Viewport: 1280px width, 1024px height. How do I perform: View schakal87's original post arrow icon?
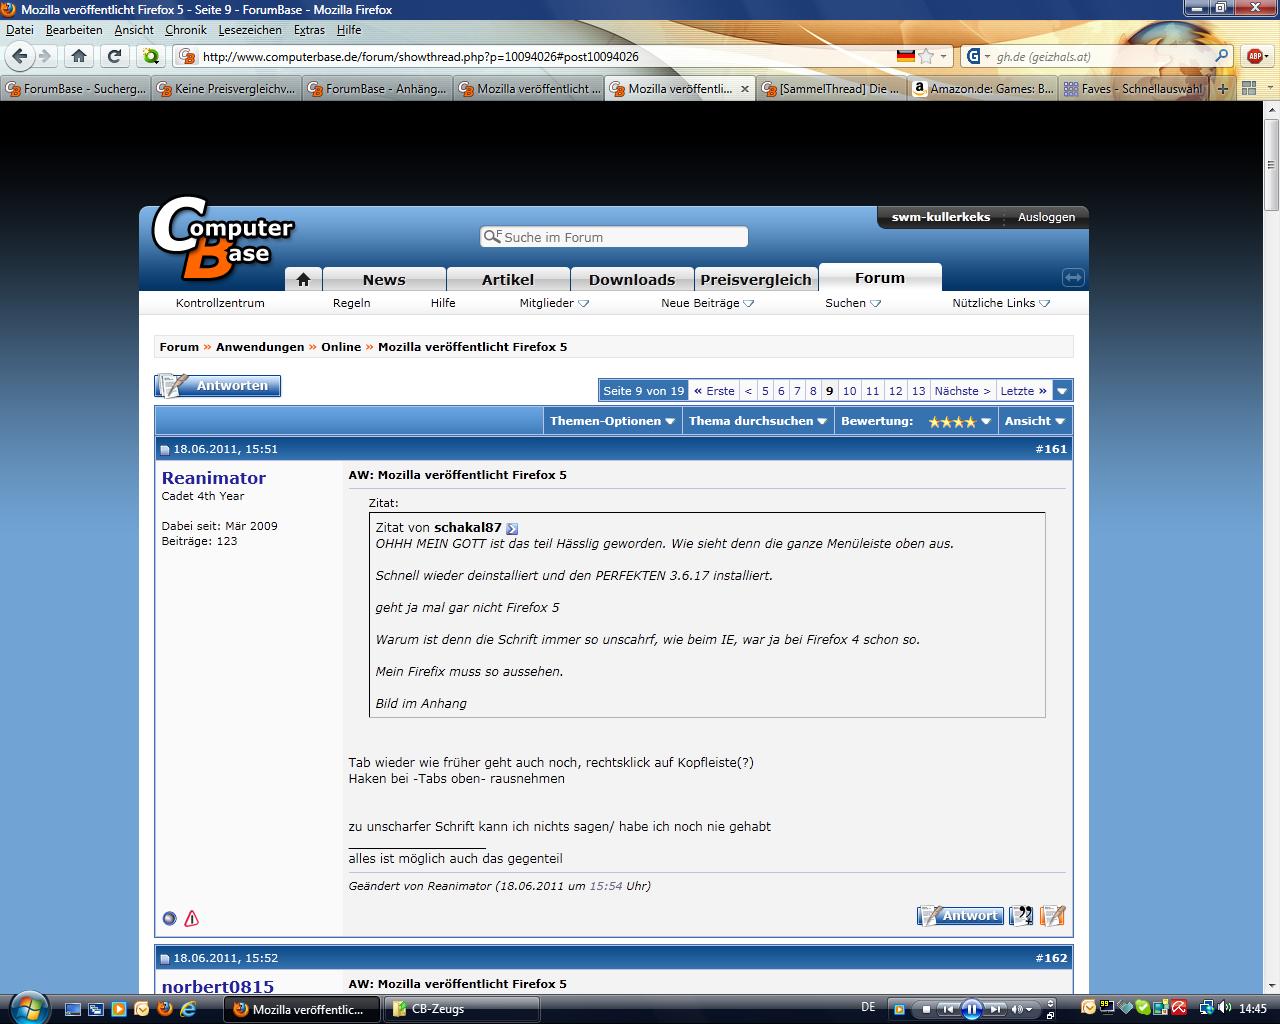pos(512,528)
